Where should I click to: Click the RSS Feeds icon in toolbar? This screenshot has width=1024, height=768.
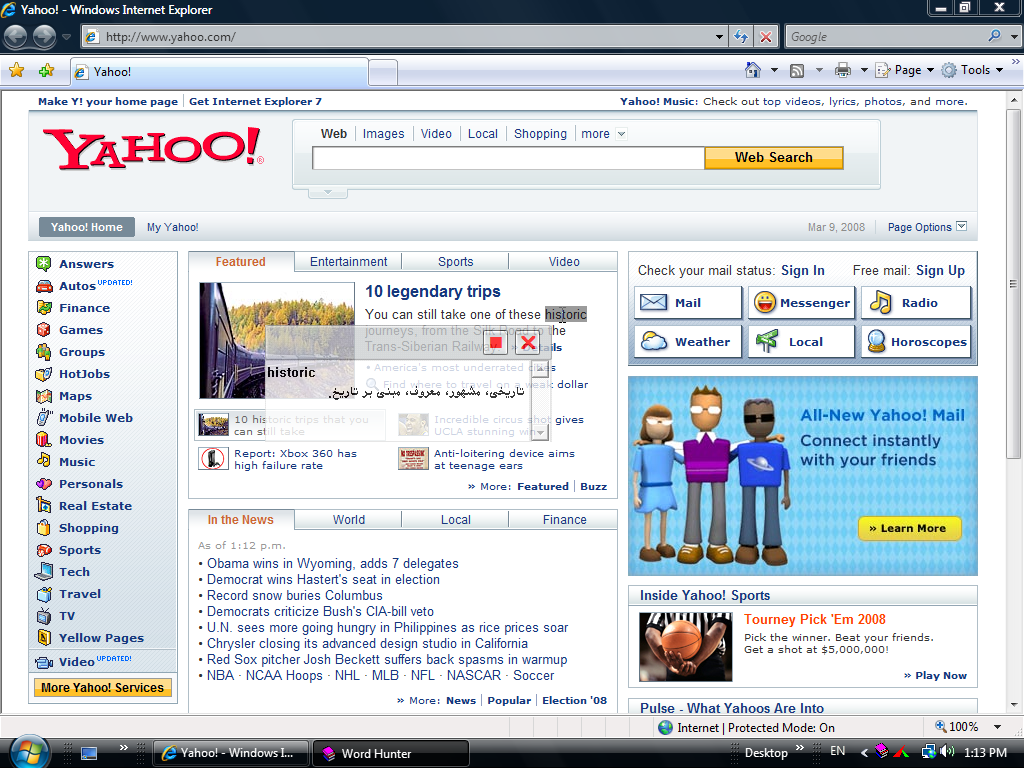tap(797, 71)
